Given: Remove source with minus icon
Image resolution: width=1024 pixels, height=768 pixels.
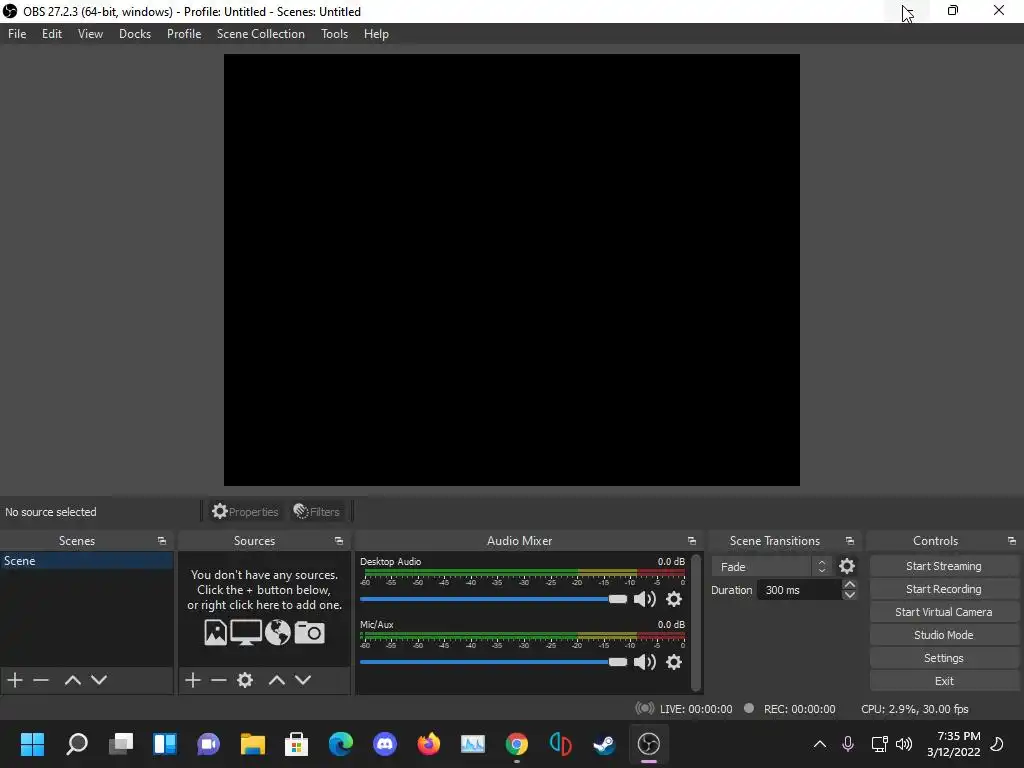Looking at the screenshot, I should coord(219,680).
